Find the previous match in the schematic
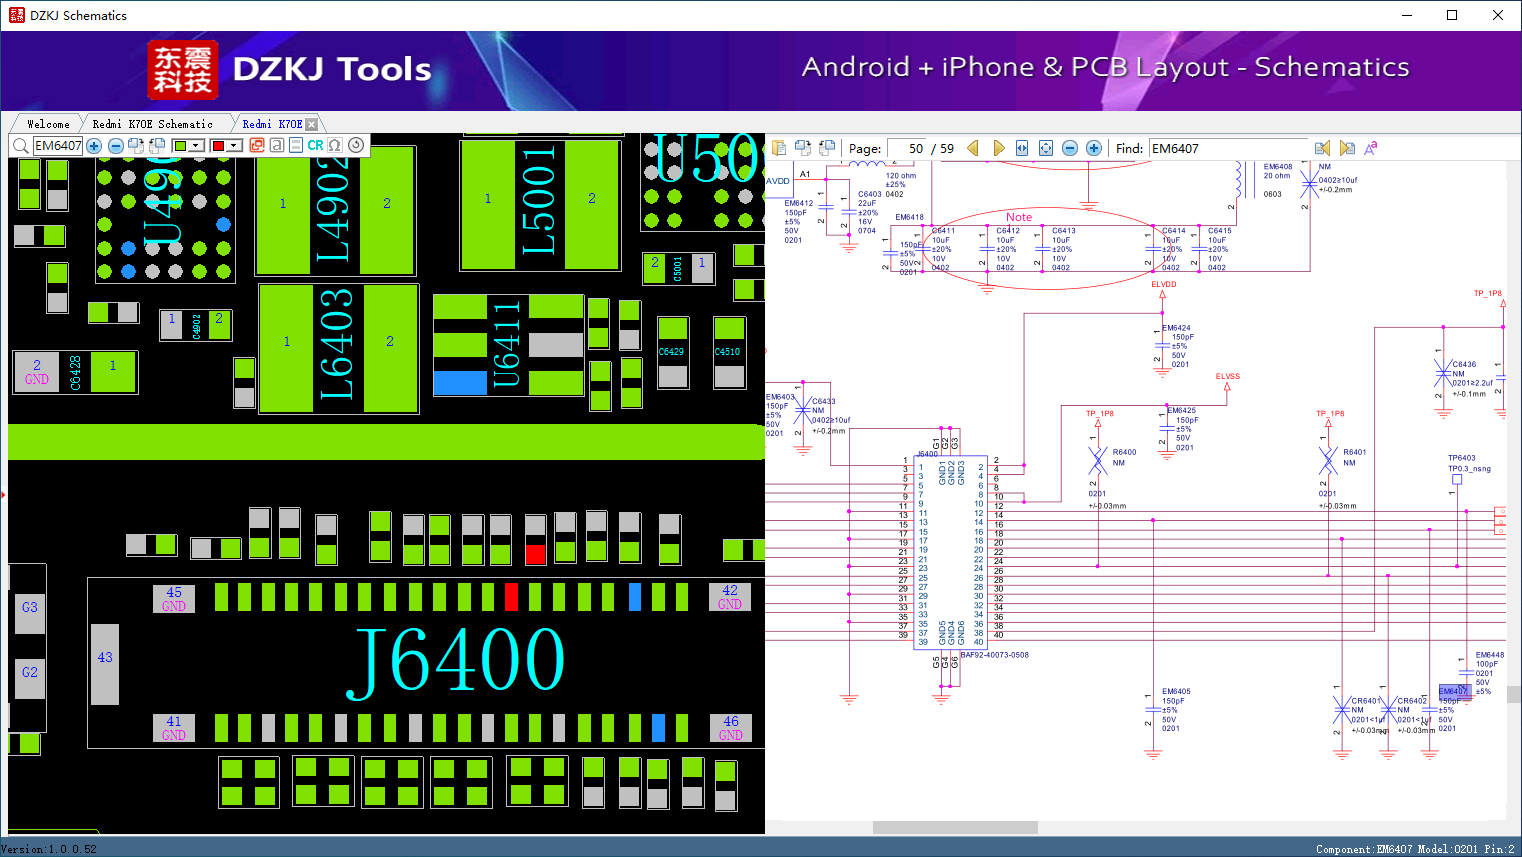The height and width of the screenshot is (857, 1522). pyautogui.click(x=1322, y=148)
